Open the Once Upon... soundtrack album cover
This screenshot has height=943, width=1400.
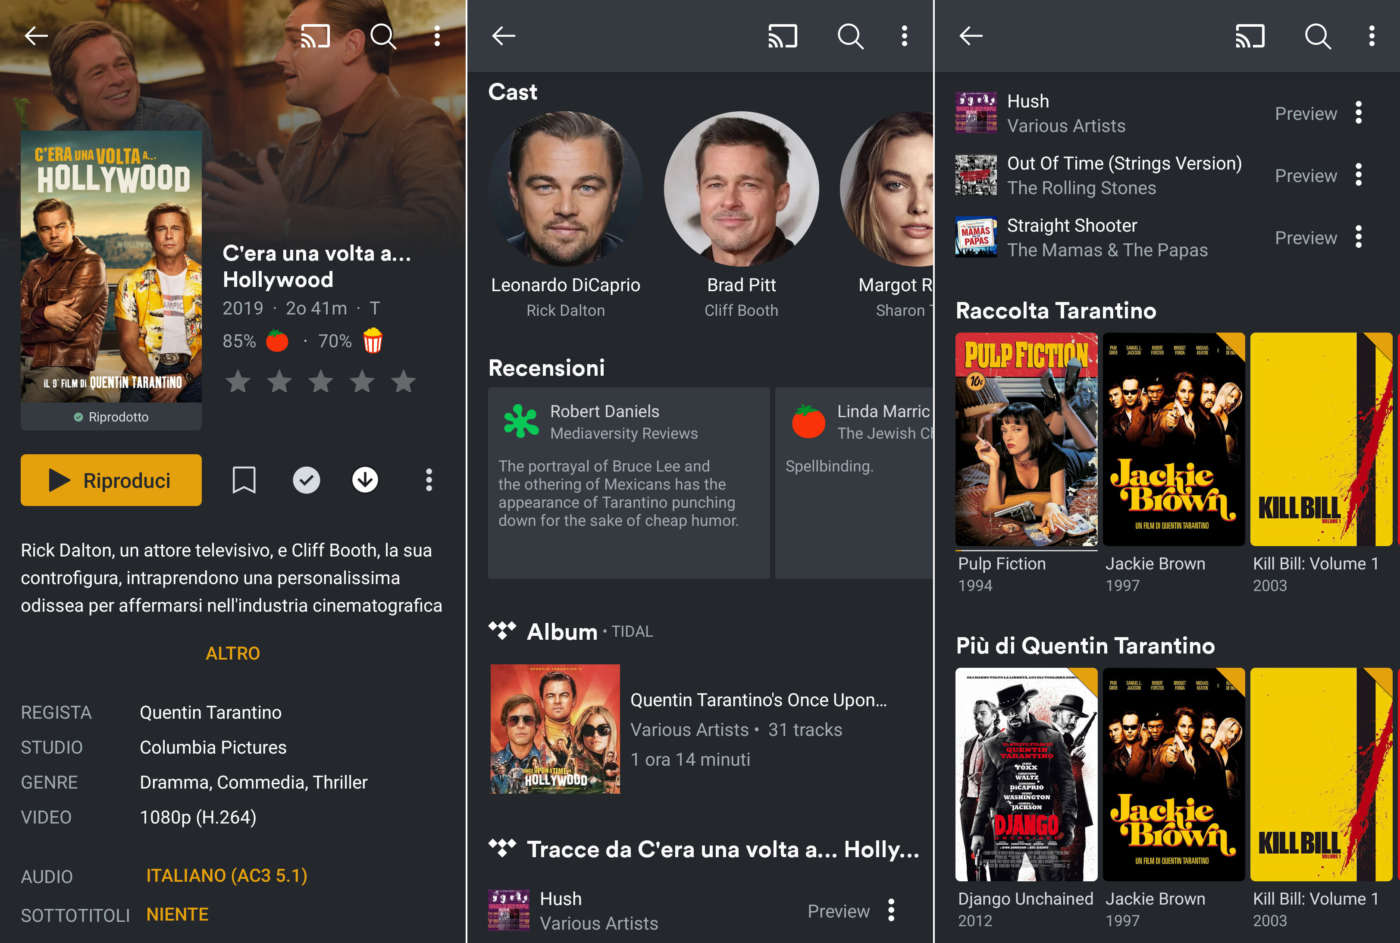pyautogui.click(x=555, y=729)
